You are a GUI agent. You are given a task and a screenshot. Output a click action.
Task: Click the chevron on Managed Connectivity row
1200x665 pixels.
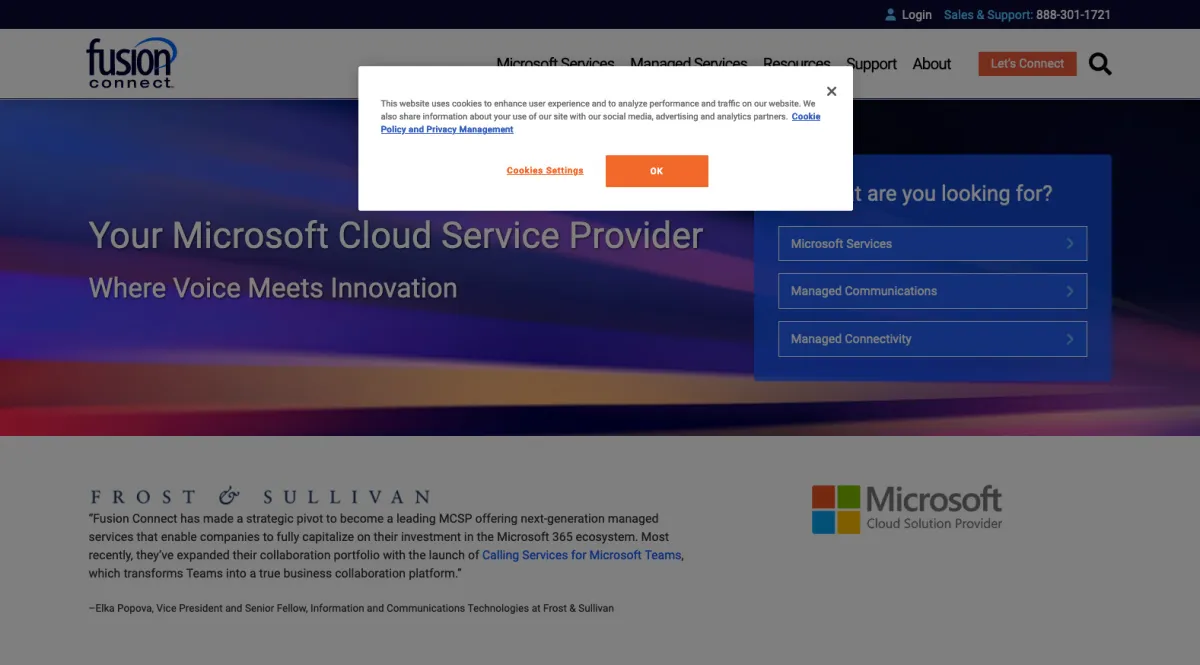(x=1070, y=339)
